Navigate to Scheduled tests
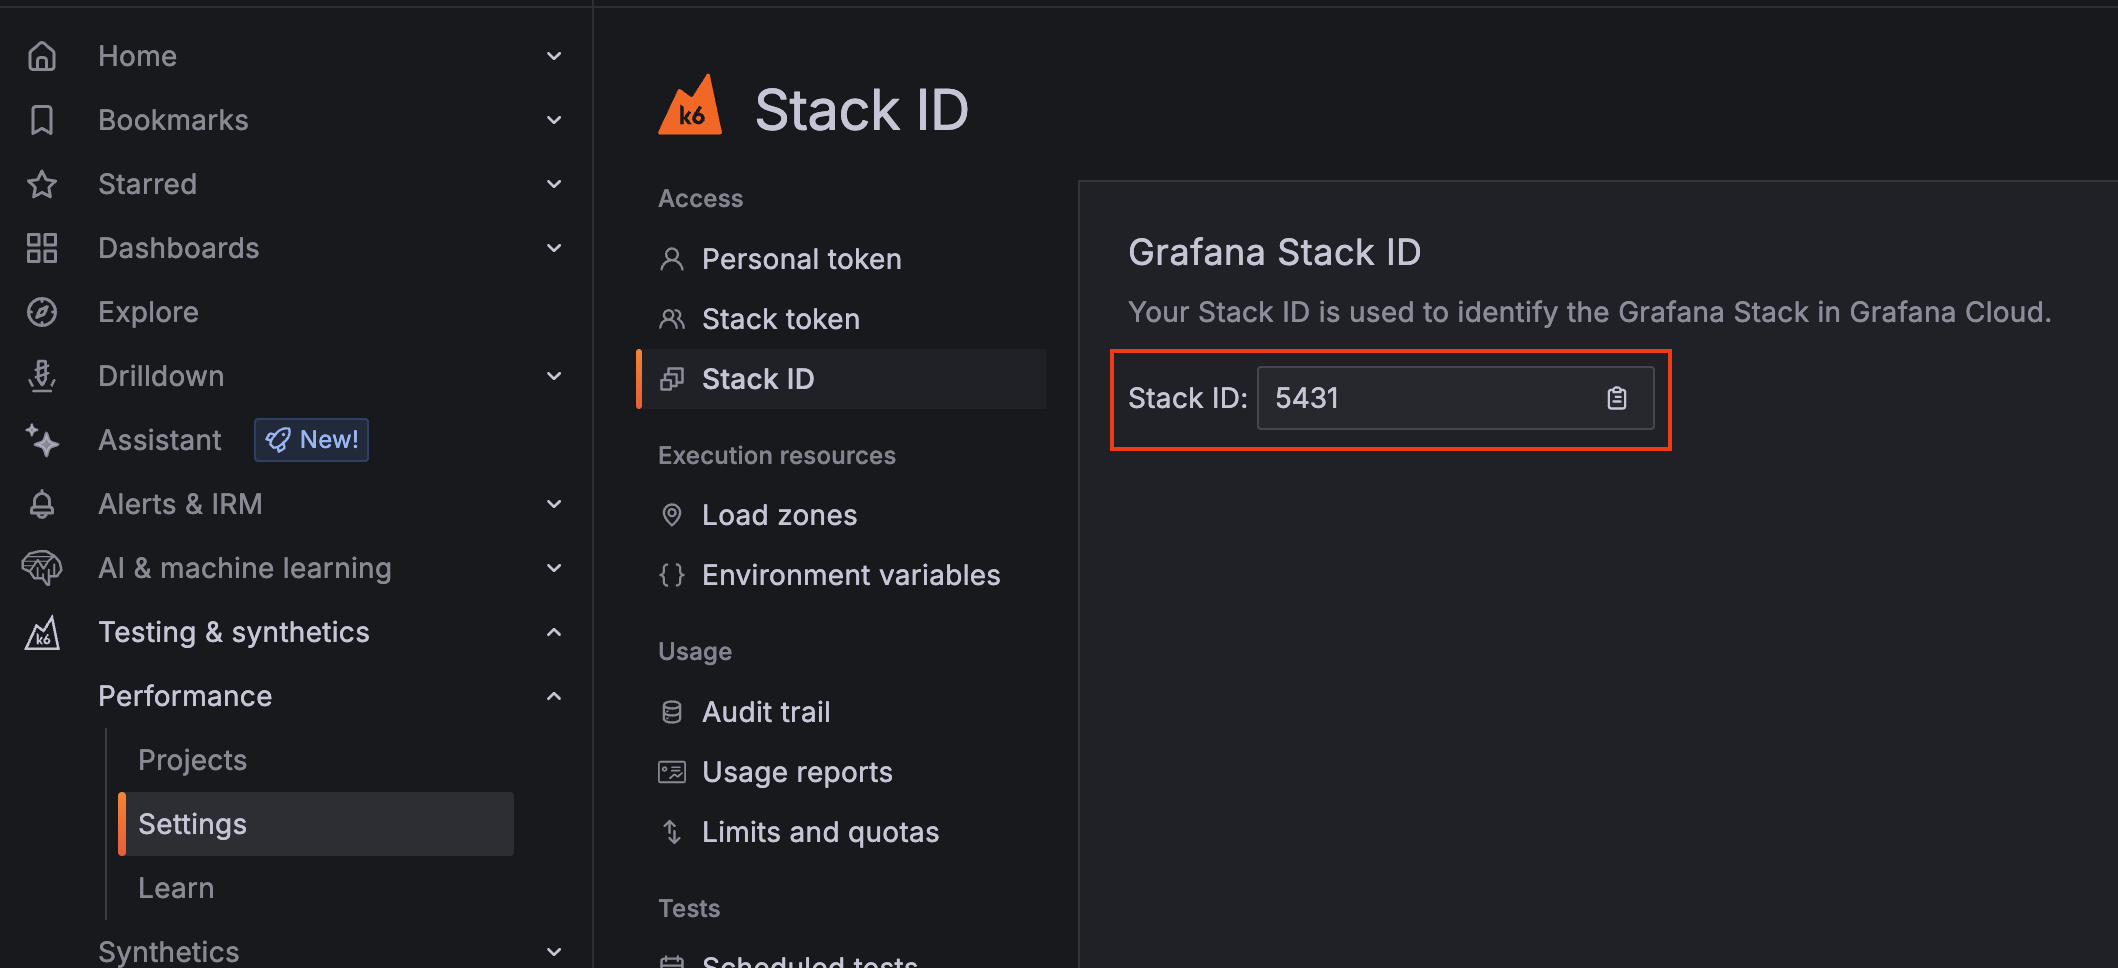 [x=808, y=960]
